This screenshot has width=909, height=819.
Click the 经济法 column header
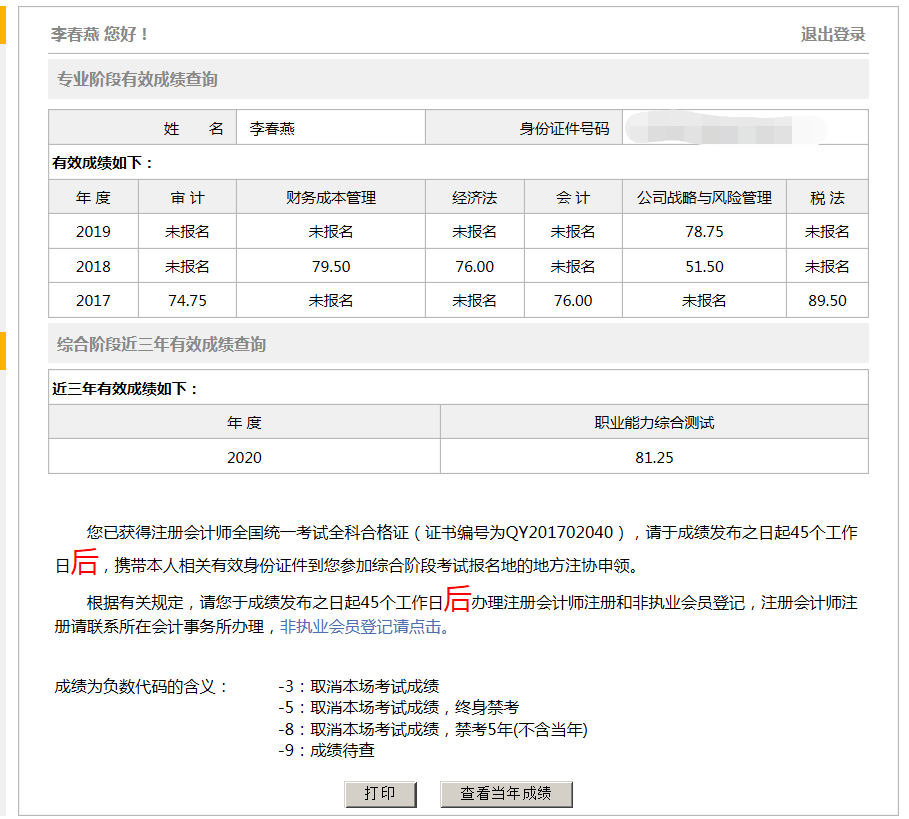[474, 198]
